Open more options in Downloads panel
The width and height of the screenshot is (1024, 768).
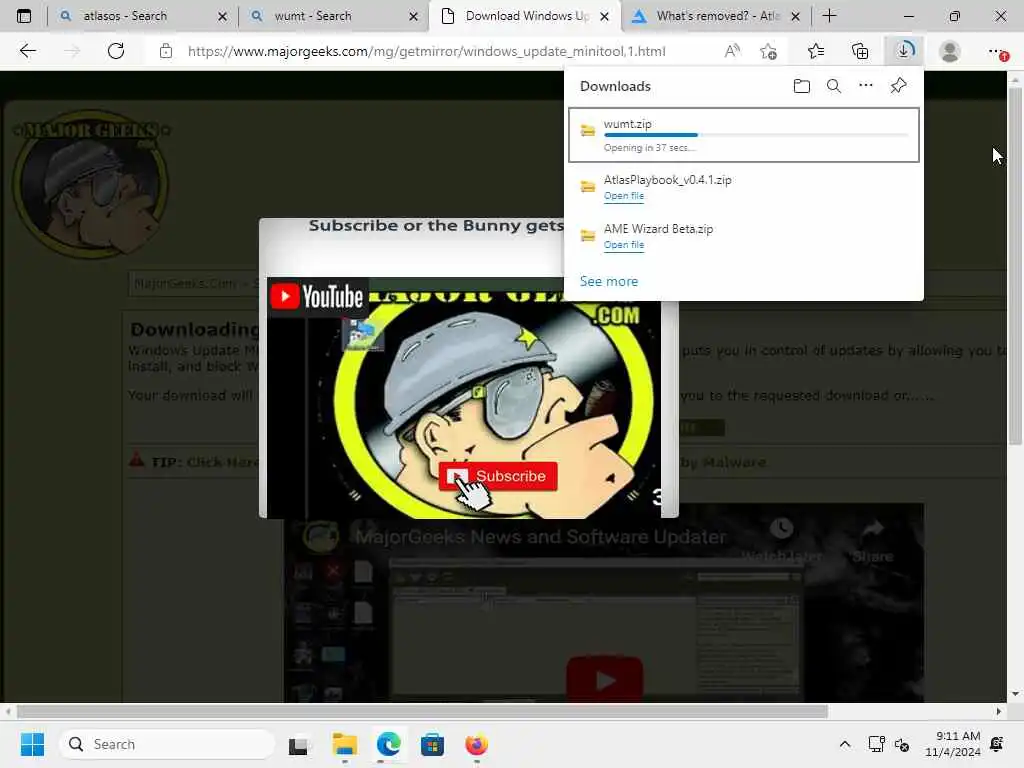click(x=865, y=86)
